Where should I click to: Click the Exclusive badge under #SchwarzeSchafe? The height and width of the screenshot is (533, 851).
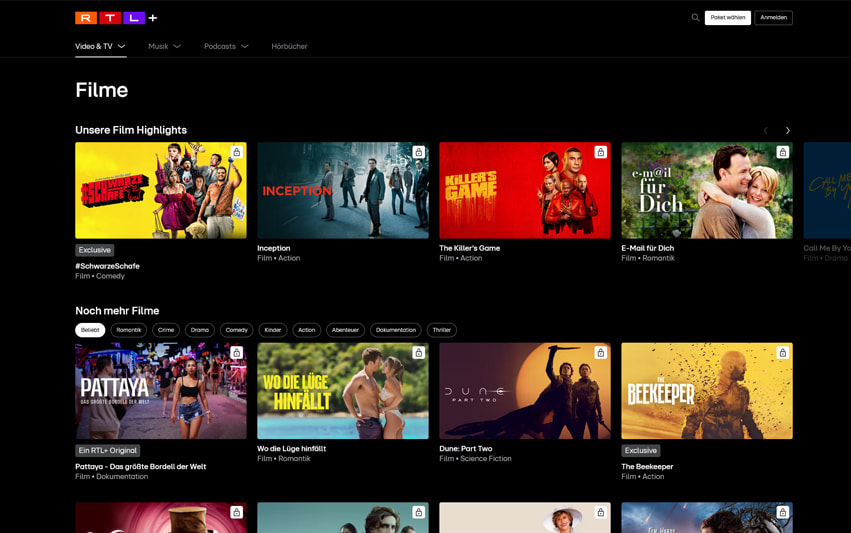coord(94,250)
